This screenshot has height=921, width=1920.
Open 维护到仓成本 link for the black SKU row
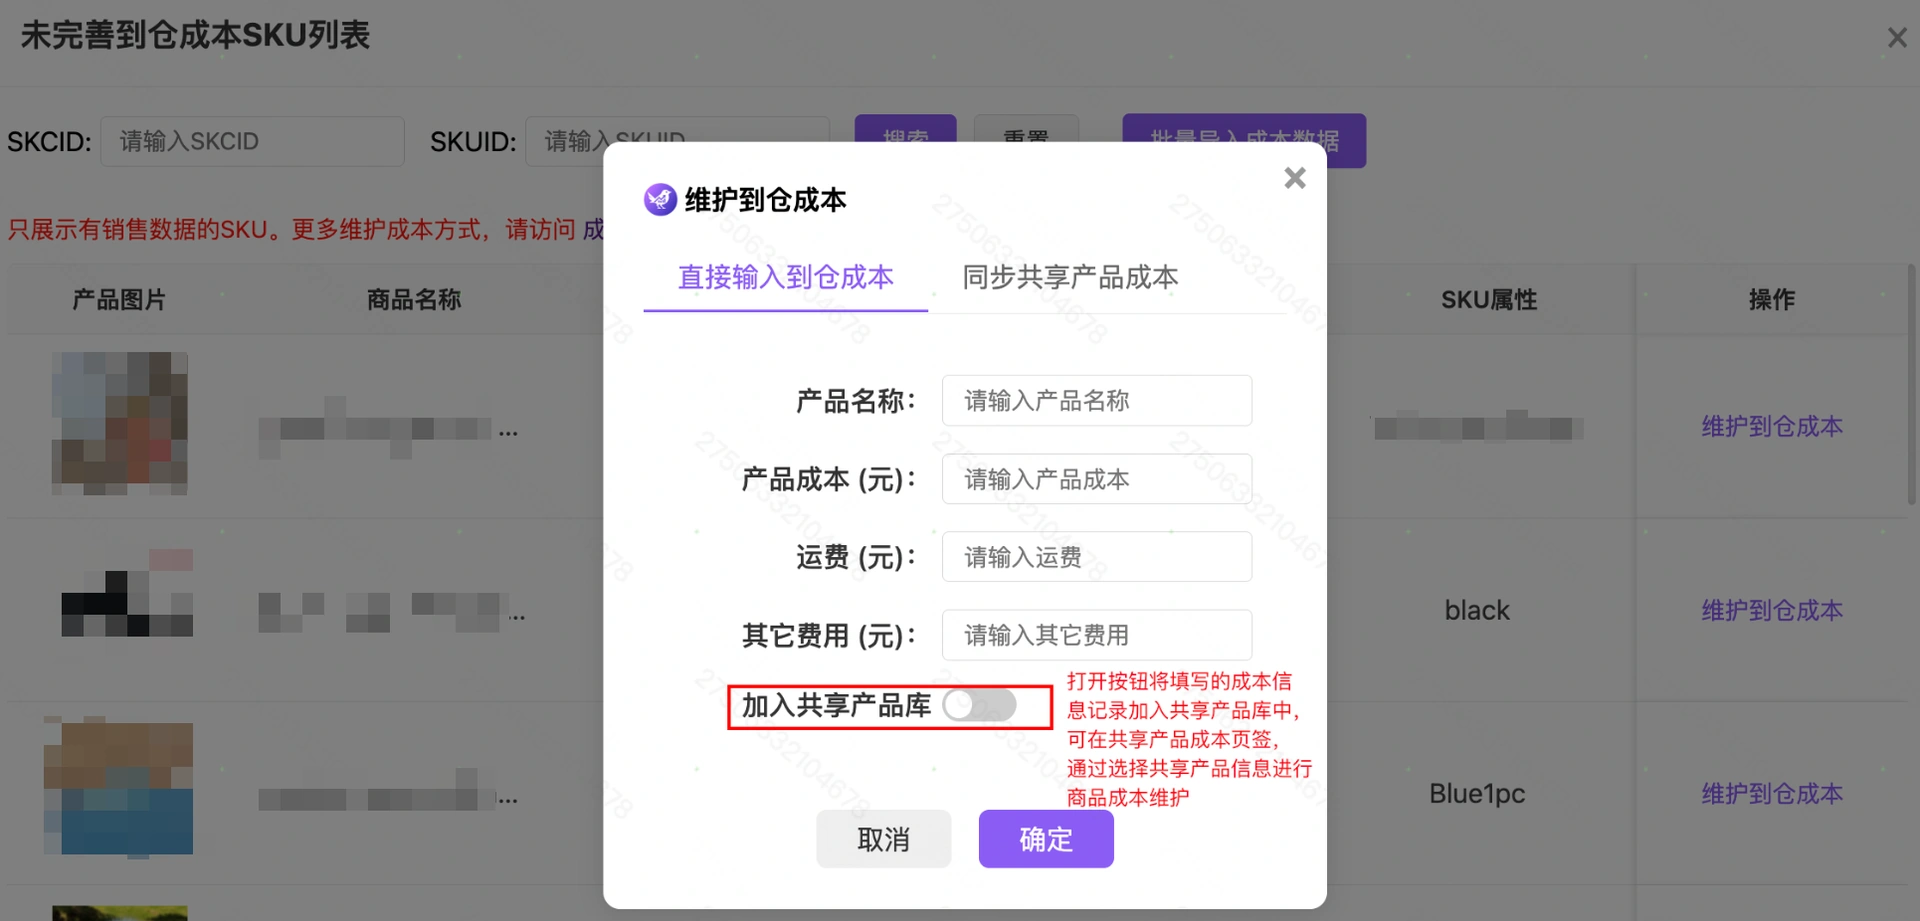coord(1771,610)
